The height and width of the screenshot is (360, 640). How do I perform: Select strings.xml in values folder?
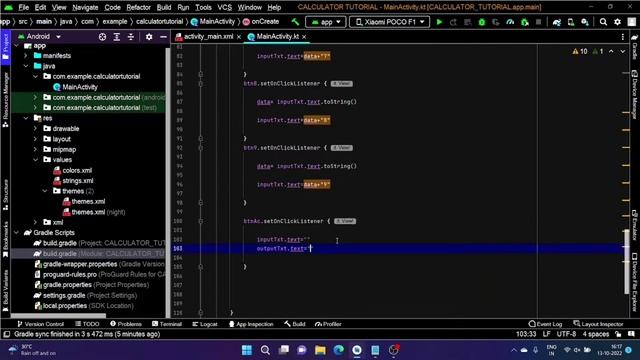[73, 180]
